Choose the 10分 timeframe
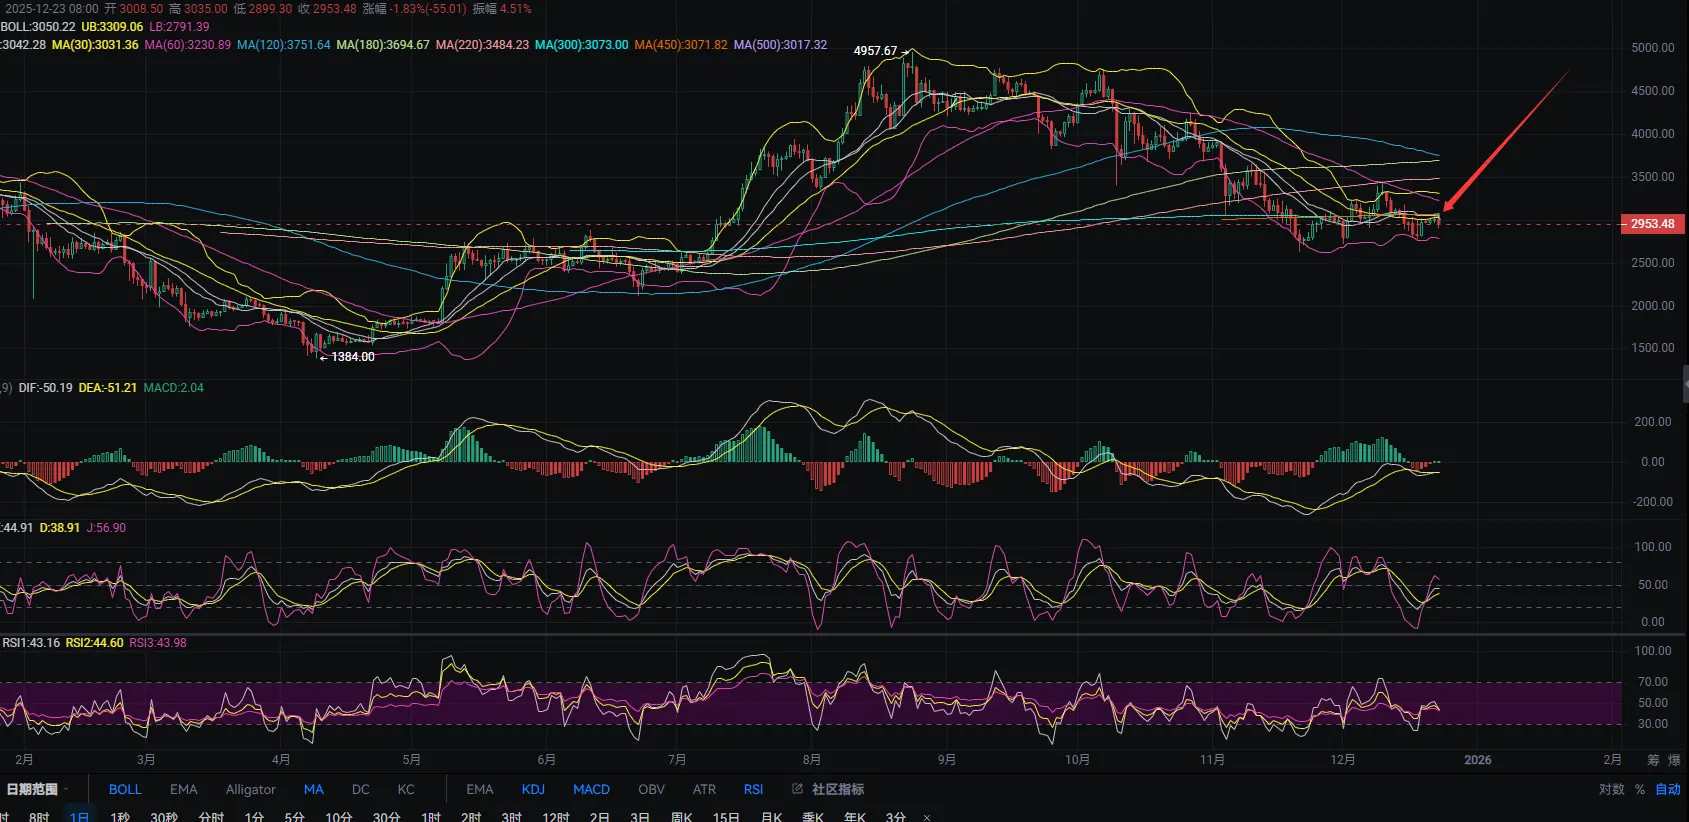The height and width of the screenshot is (822, 1689). [338, 816]
